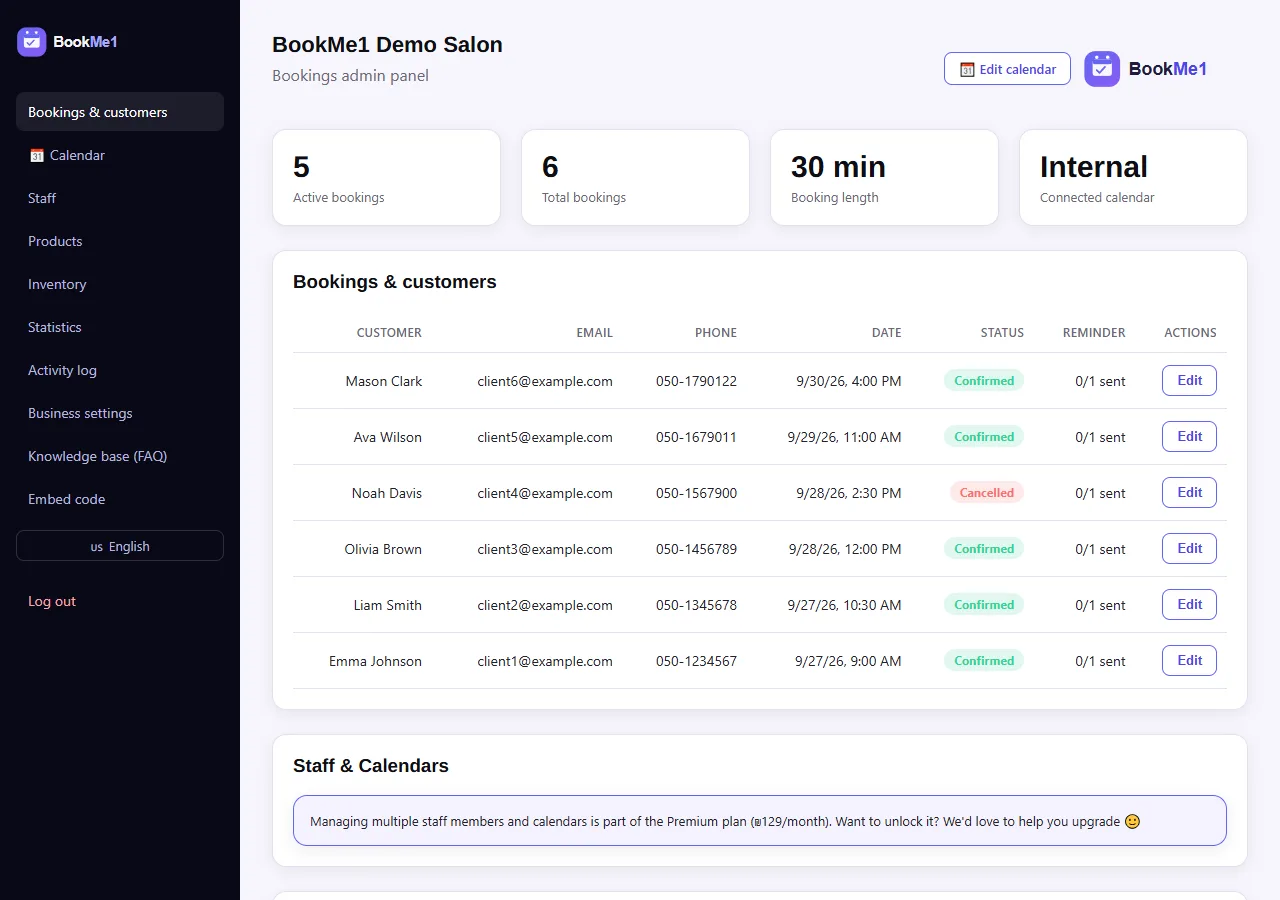
Task: Edit Mason Clark's booking
Action: pyautogui.click(x=1189, y=381)
